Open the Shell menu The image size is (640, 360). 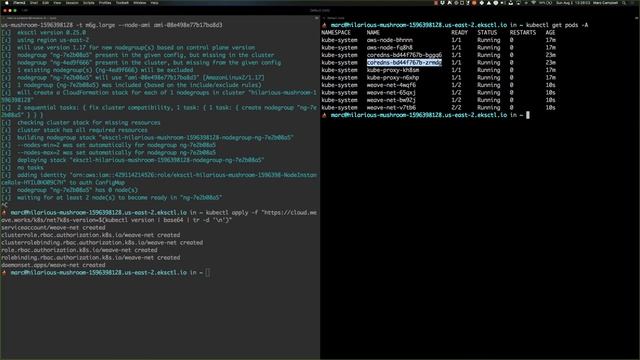pyautogui.click(x=34, y=2)
